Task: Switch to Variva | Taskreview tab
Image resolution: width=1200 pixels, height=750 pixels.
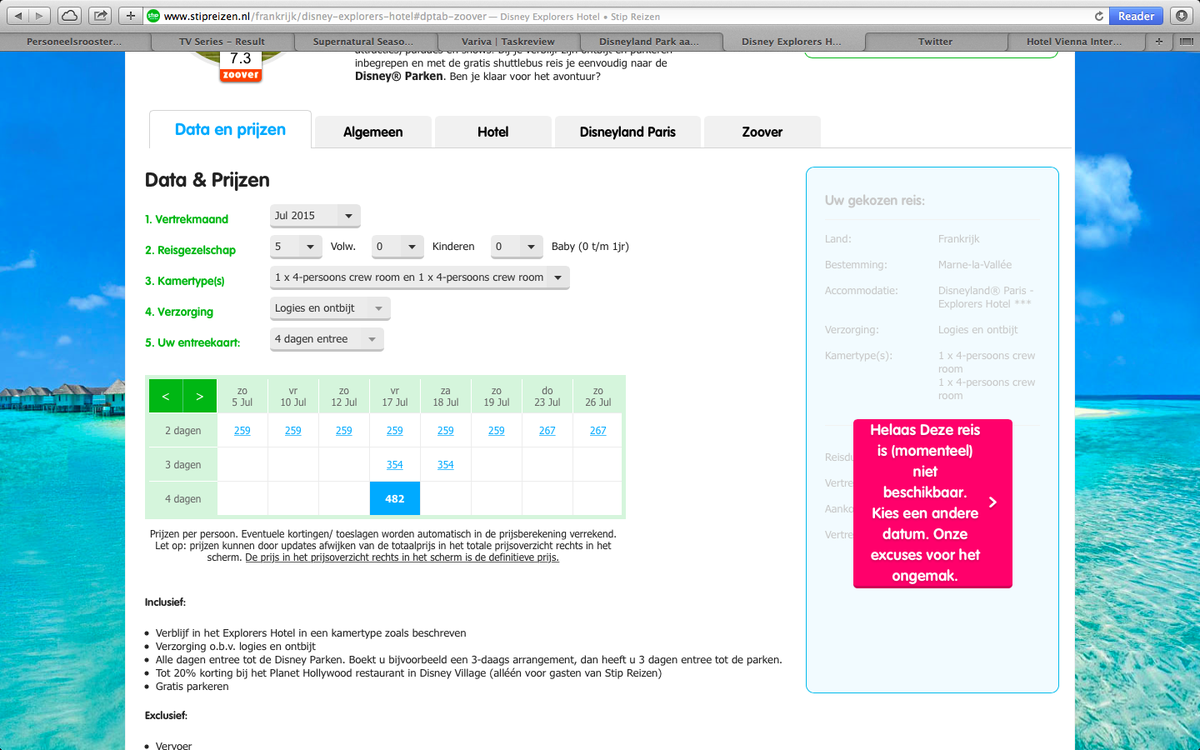Action: pyautogui.click(x=507, y=42)
